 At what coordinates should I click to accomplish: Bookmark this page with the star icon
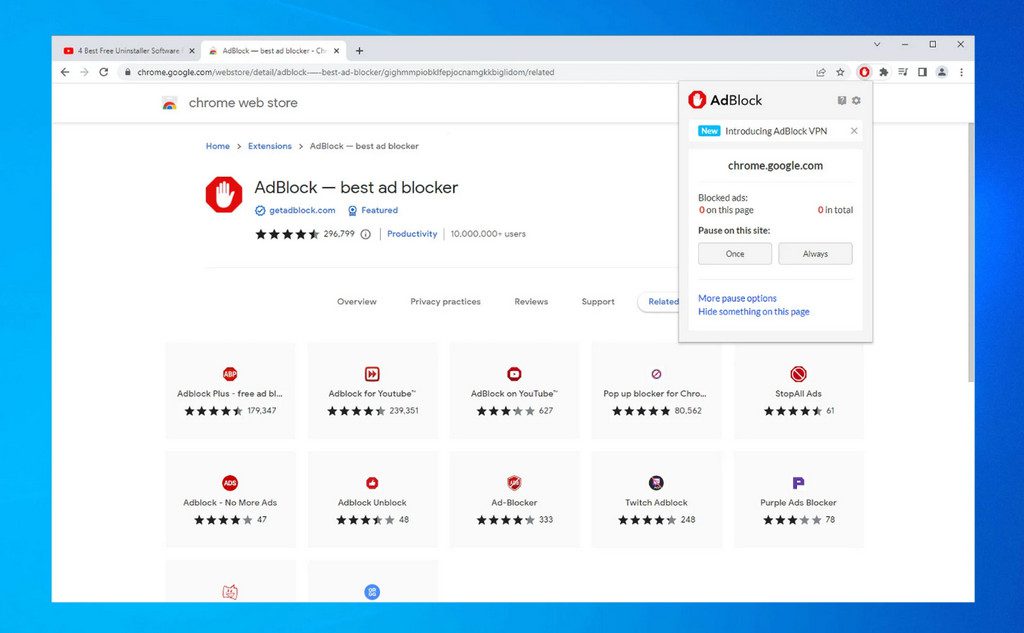point(840,72)
